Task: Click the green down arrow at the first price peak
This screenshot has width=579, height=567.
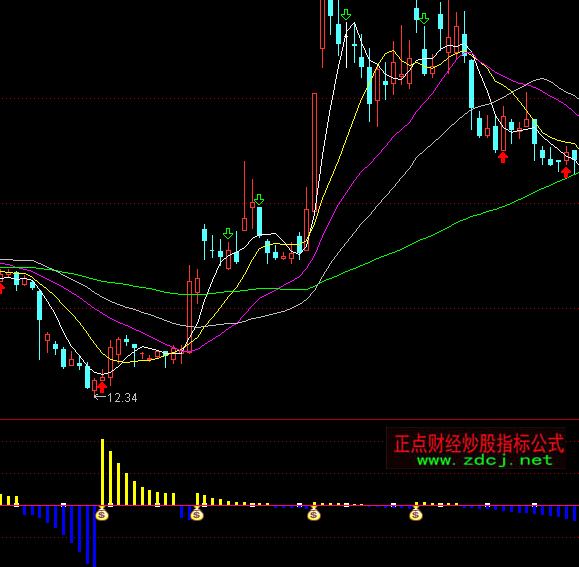Action: point(346,15)
